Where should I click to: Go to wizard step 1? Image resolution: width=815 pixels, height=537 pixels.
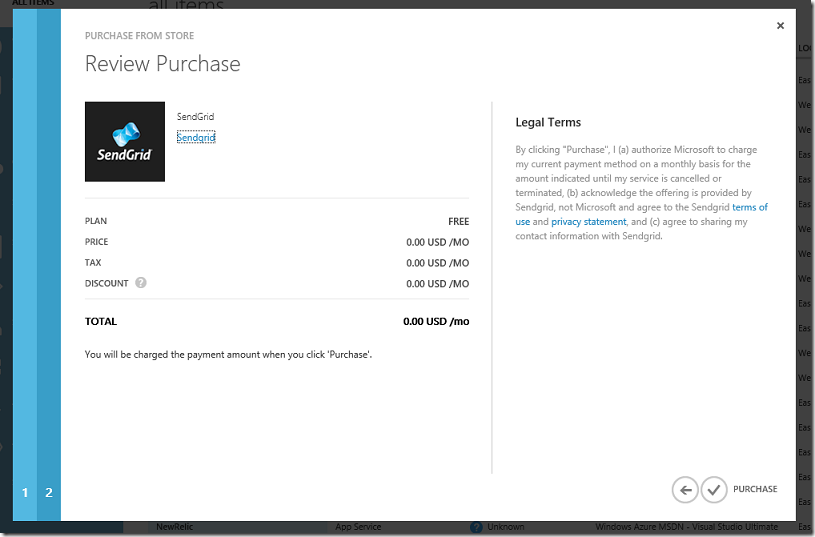25,492
